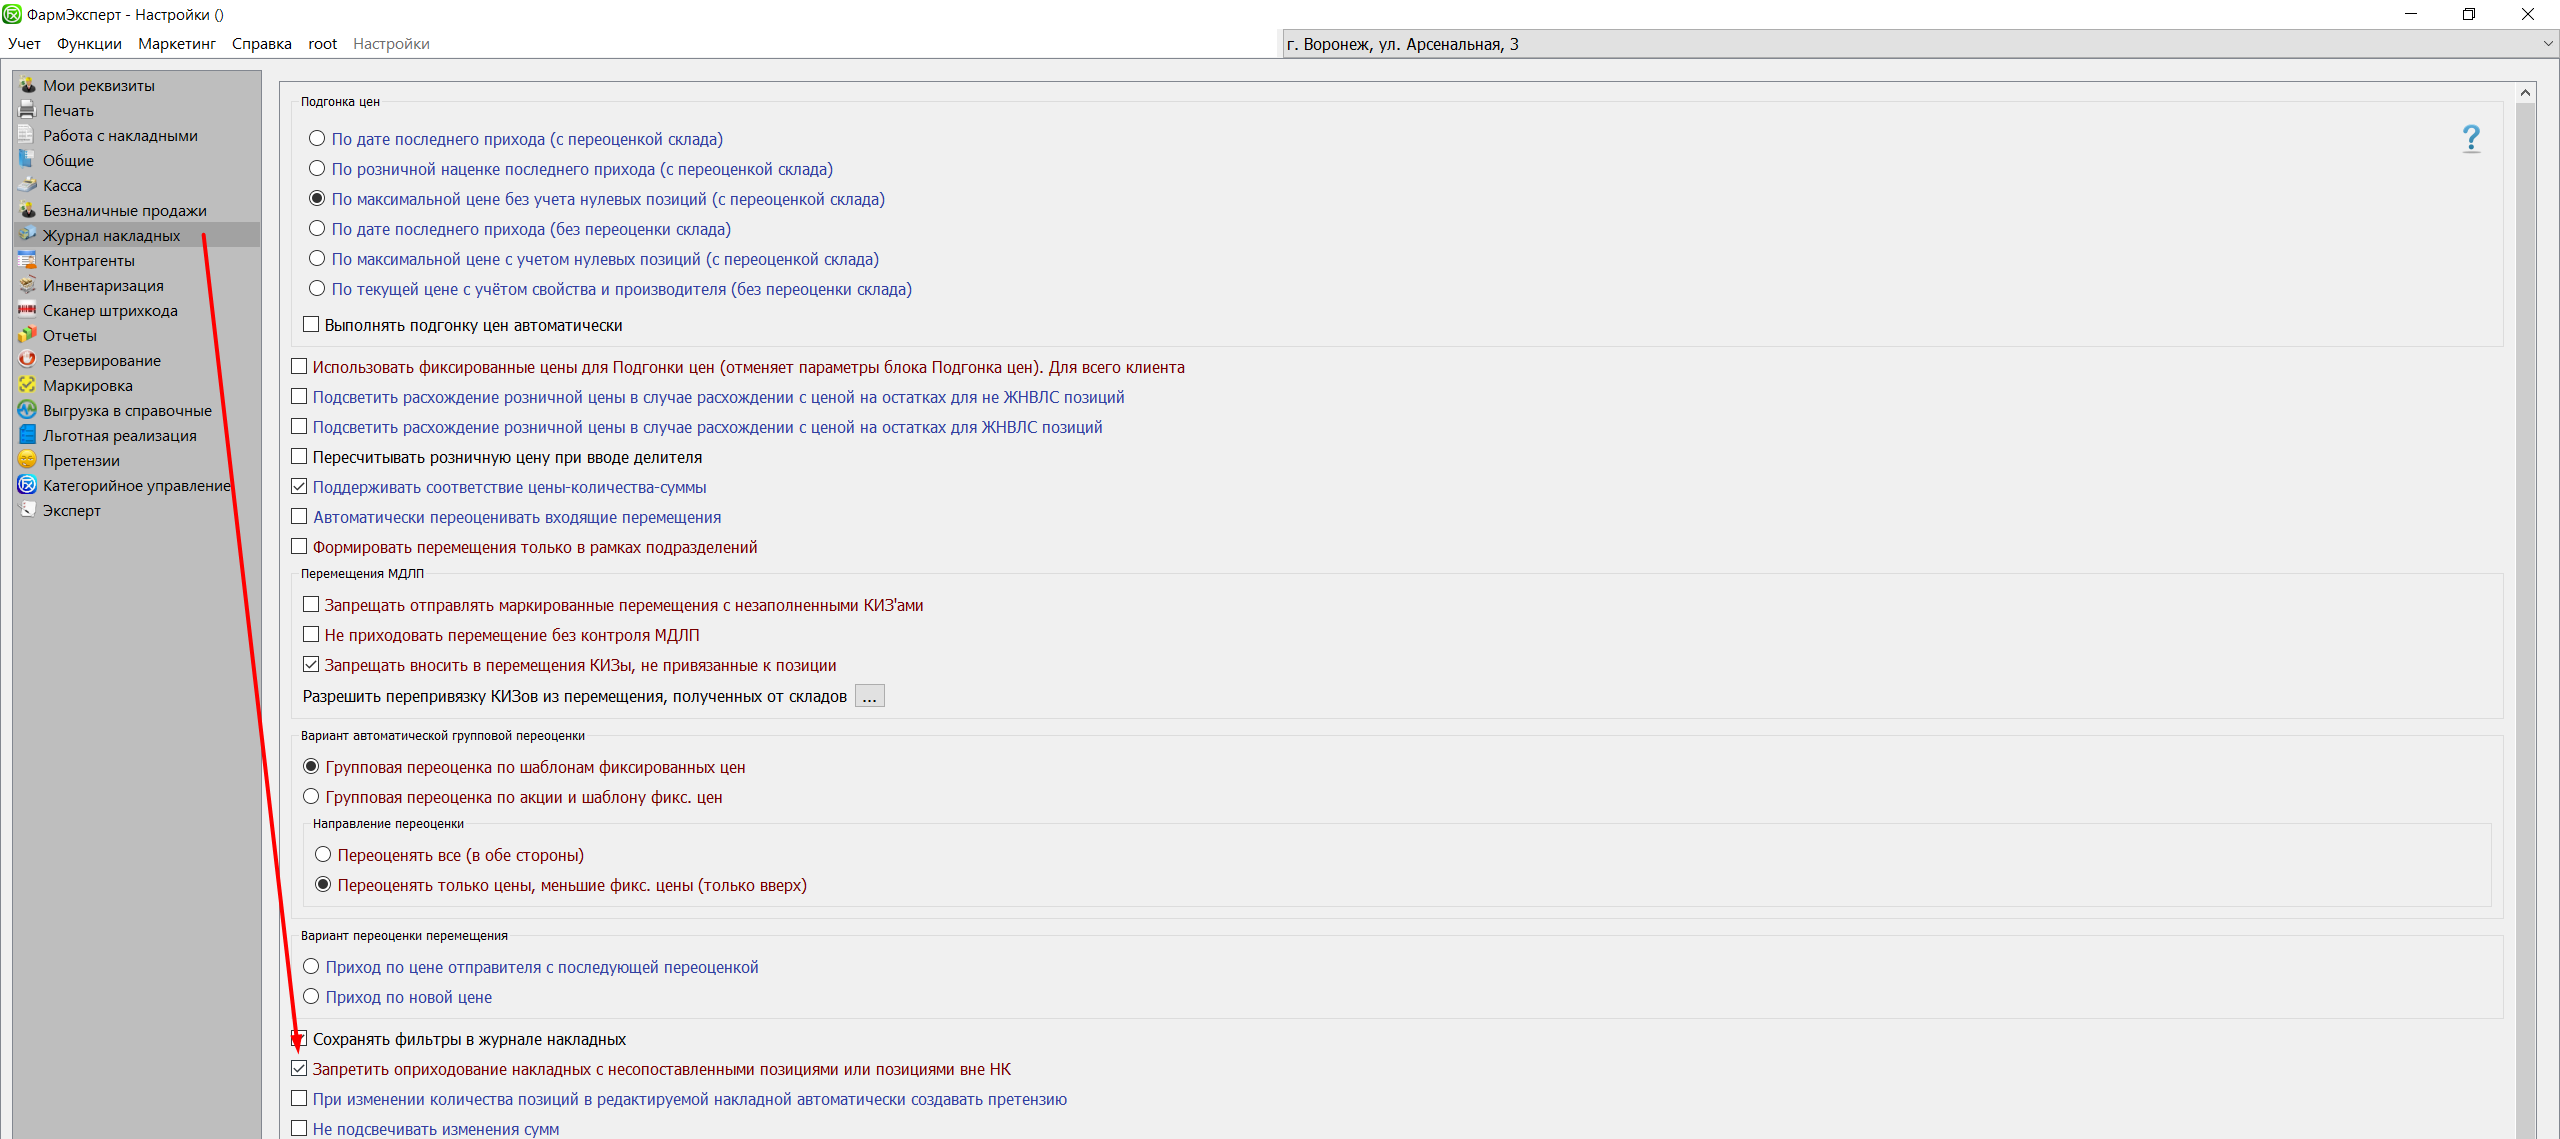Click the ... button for перепривязку КИЗов
The width and height of the screenshot is (2560, 1139).
coord(870,696)
